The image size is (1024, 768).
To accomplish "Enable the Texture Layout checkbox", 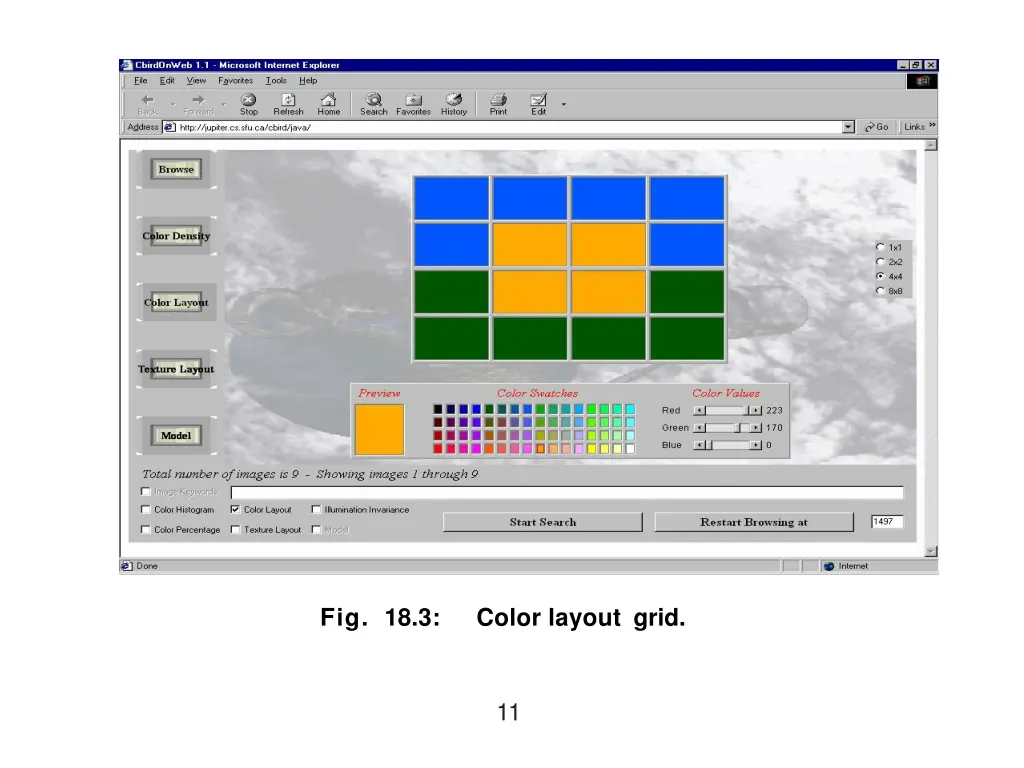I will click(235, 530).
